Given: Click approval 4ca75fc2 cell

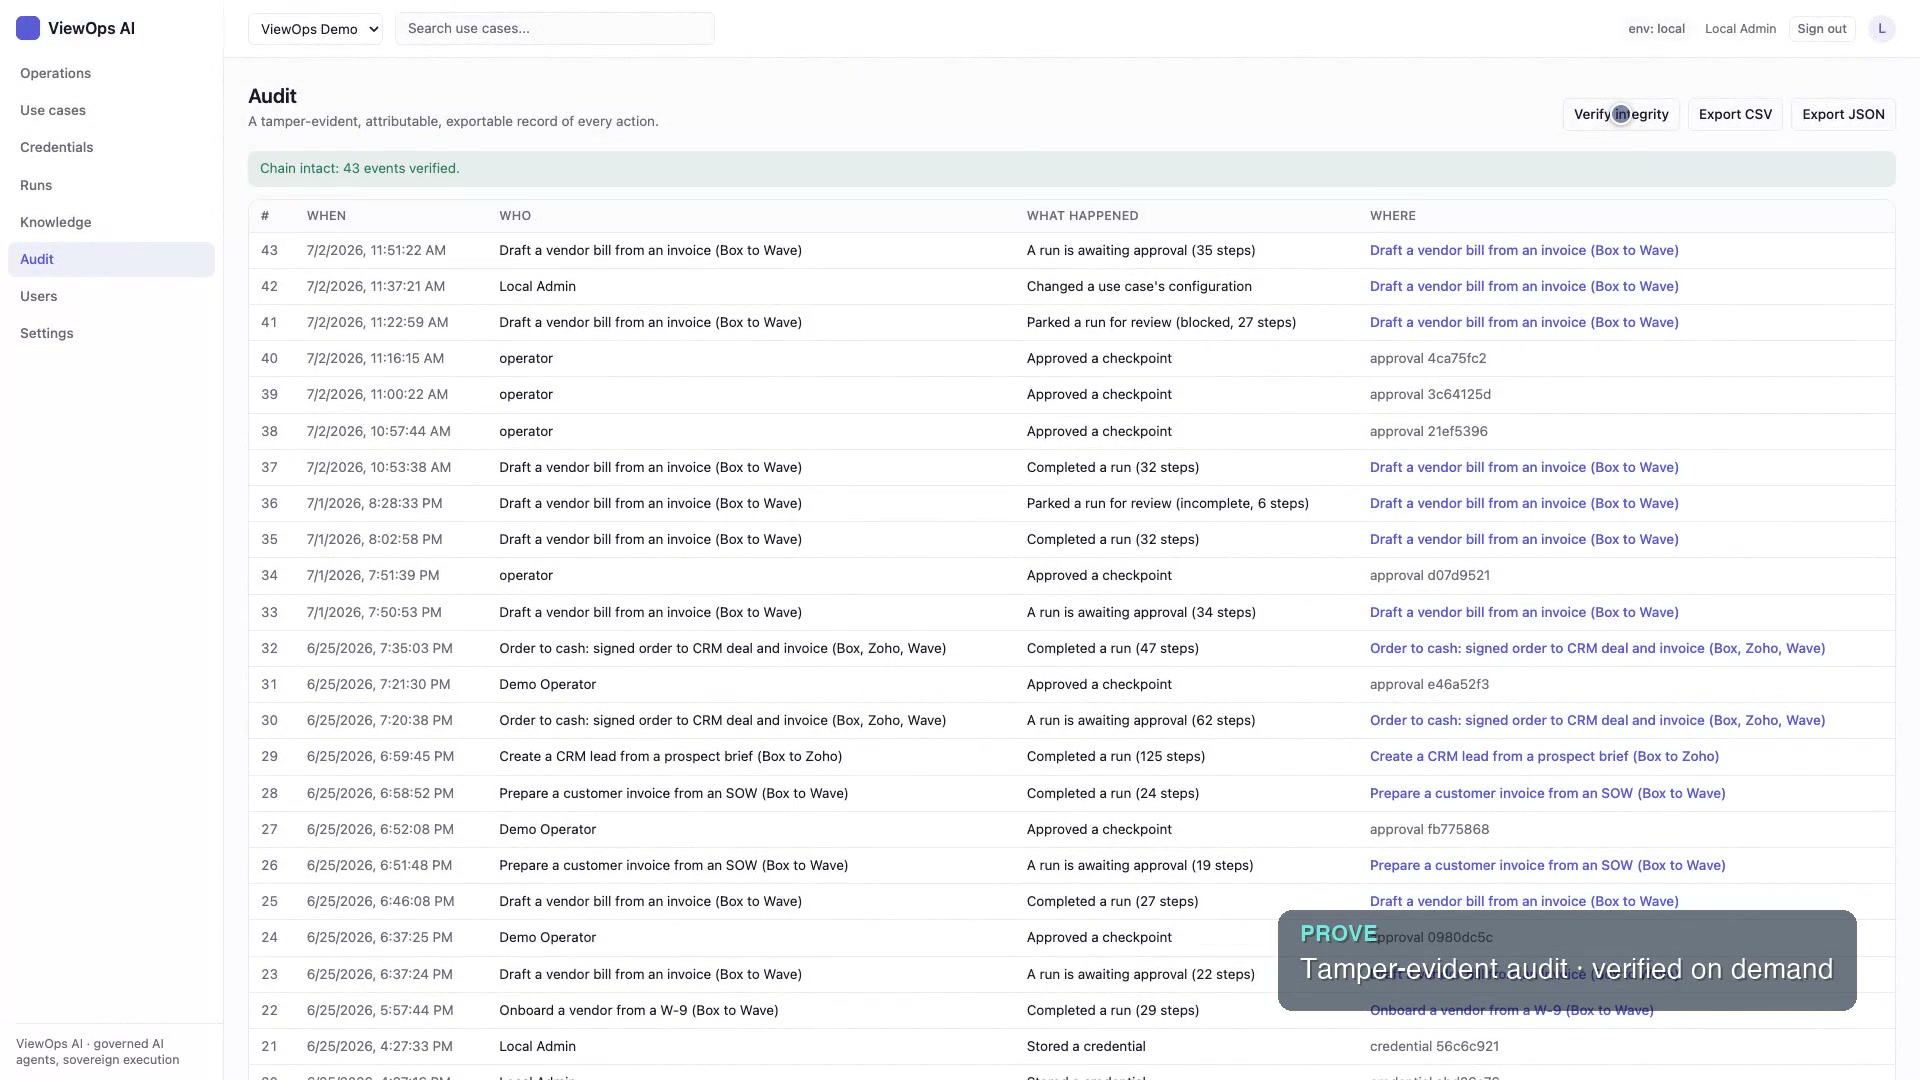Looking at the screenshot, I should click(1428, 358).
